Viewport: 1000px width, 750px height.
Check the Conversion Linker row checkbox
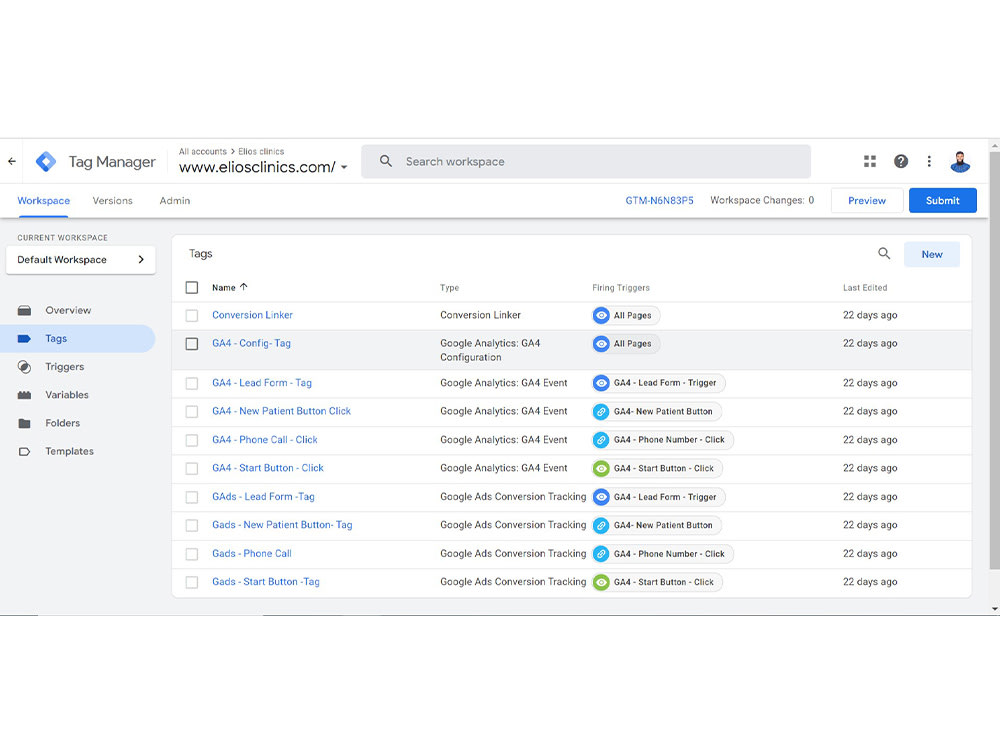(192, 315)
